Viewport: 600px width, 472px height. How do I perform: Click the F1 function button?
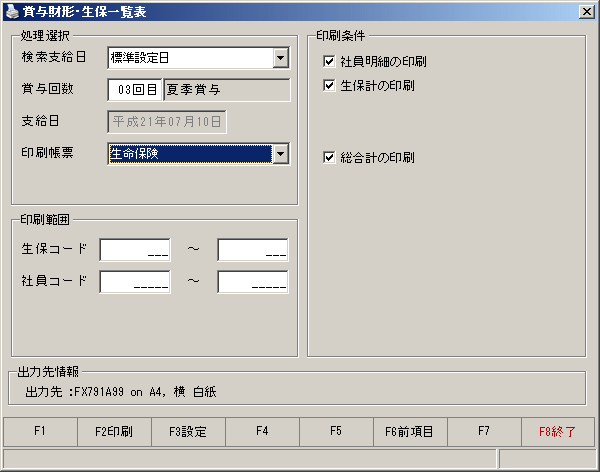pos(40,432)
